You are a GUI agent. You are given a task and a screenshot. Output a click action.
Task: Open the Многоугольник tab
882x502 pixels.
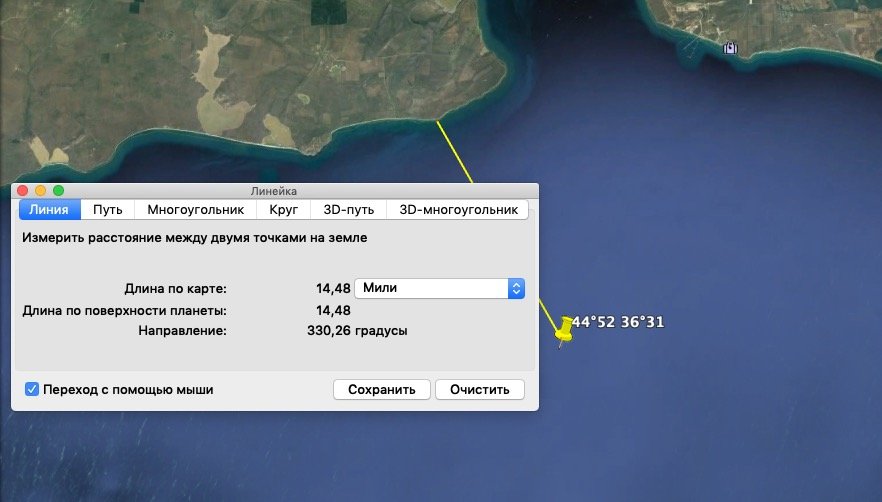195,210
